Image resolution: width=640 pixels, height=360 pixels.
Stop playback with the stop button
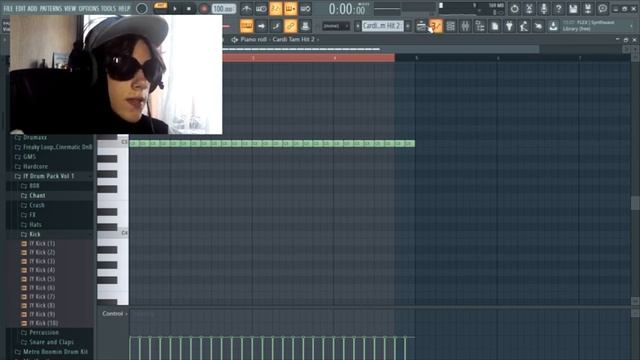click(189, 9)
